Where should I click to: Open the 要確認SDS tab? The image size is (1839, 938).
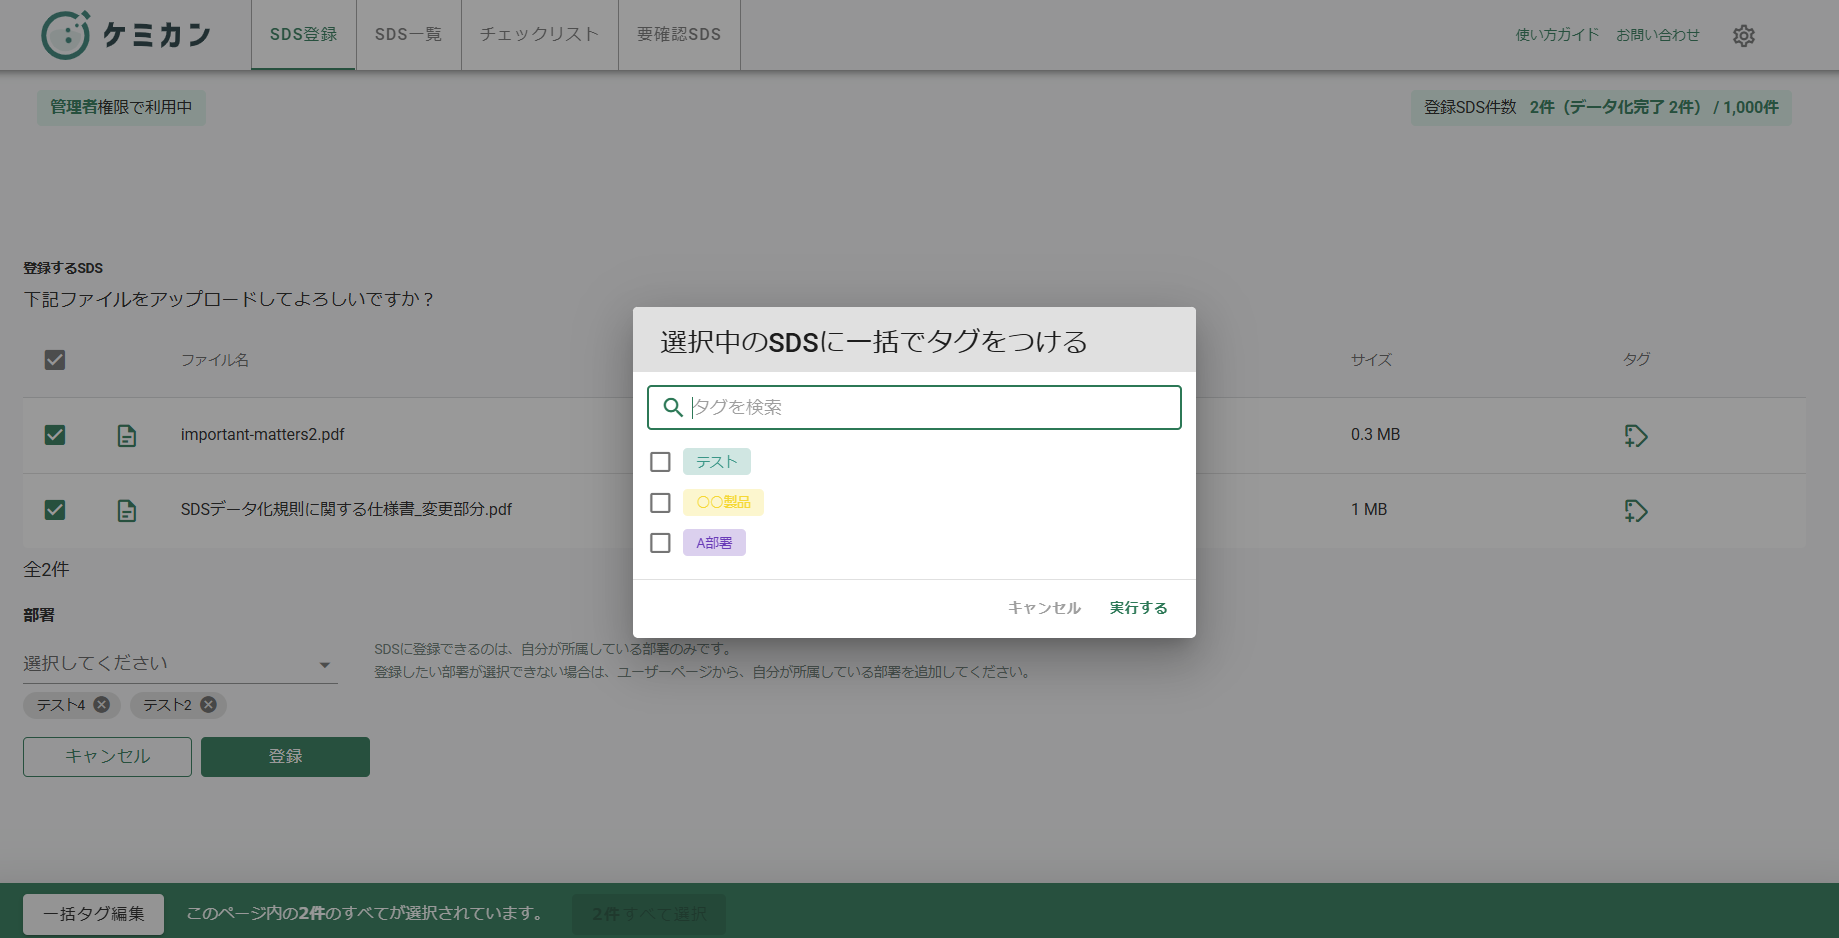coord(679,35)
